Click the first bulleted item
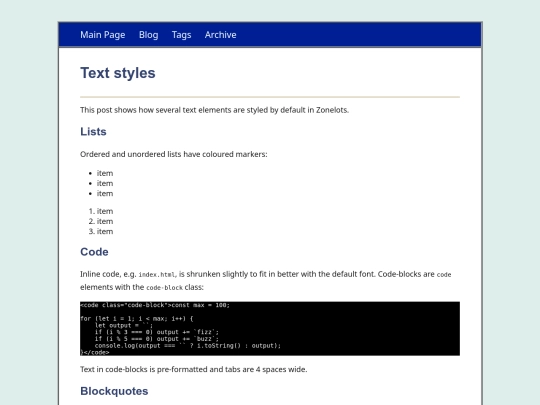 (x=105, y=173)
